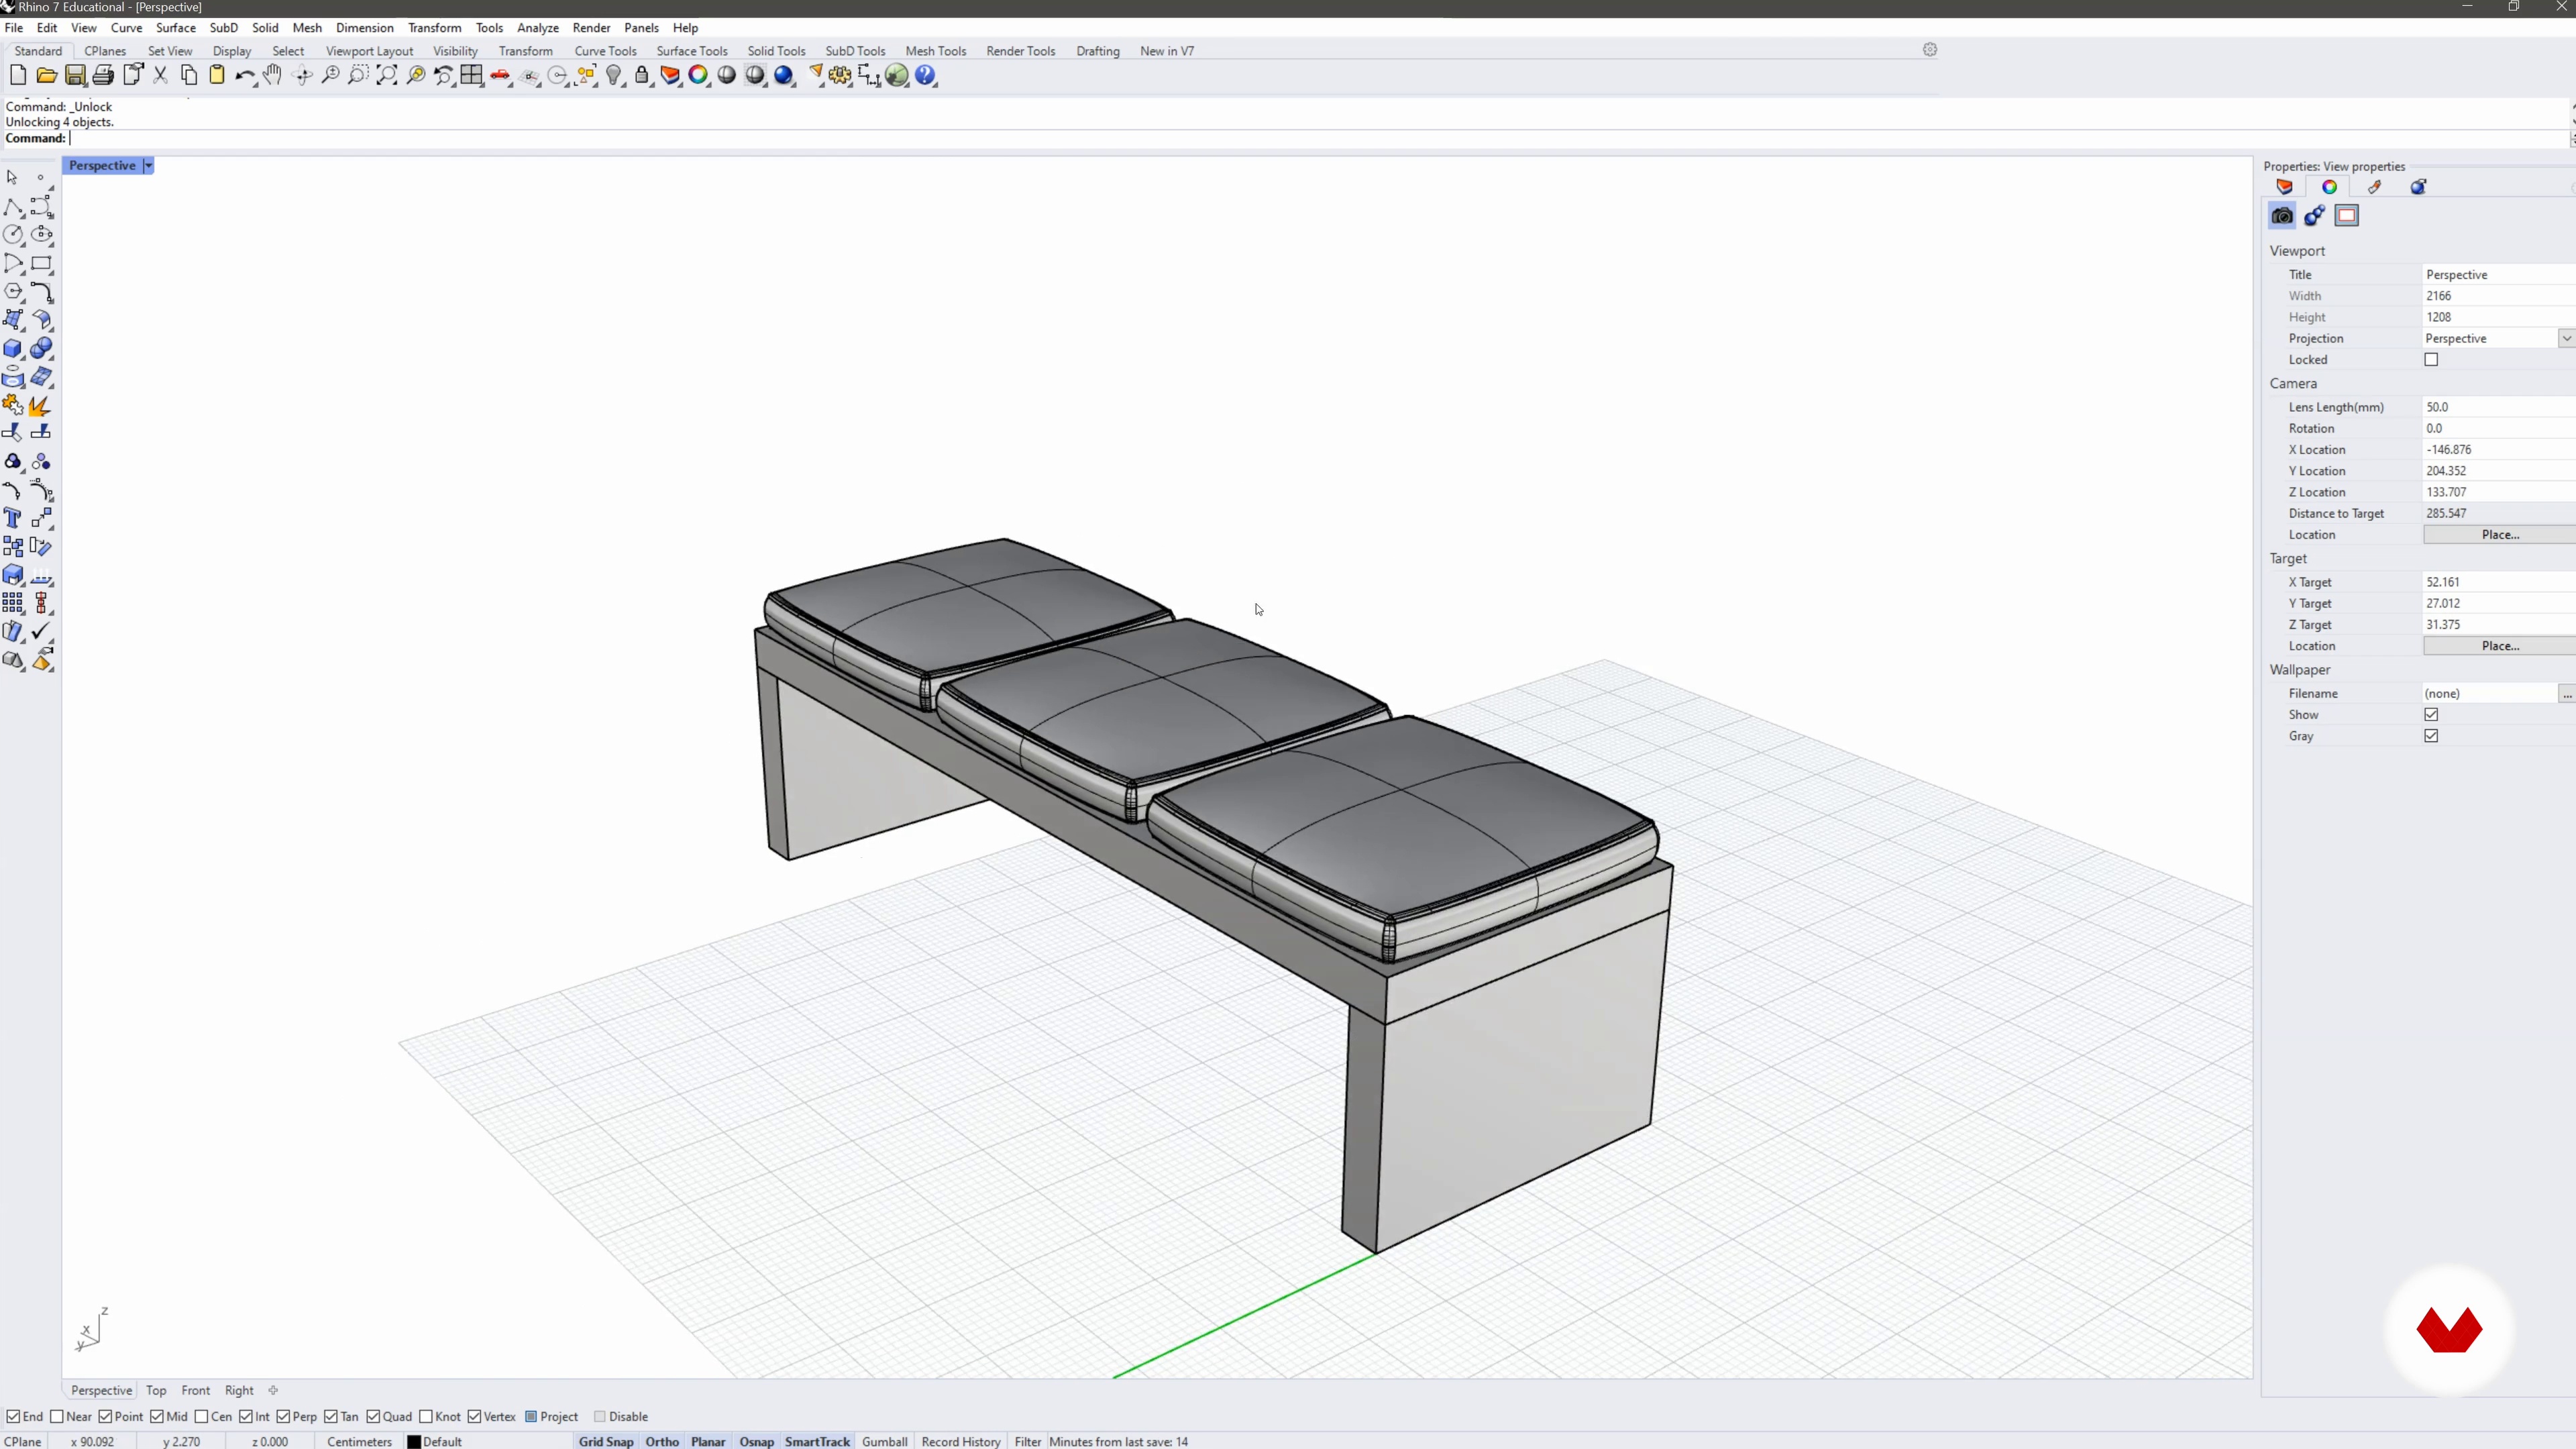Screen dimensions: 2576x1449
Task: Click the Cut scissors icon
Action: (x=160, y=75)
